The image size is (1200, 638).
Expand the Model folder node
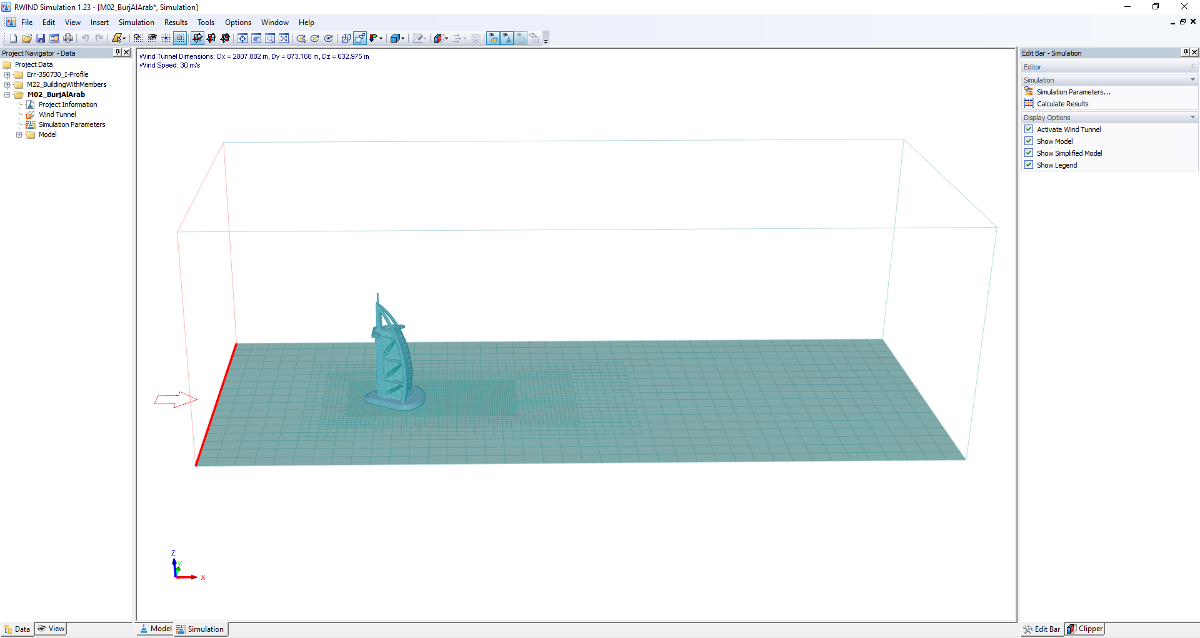tap(18, 134)
